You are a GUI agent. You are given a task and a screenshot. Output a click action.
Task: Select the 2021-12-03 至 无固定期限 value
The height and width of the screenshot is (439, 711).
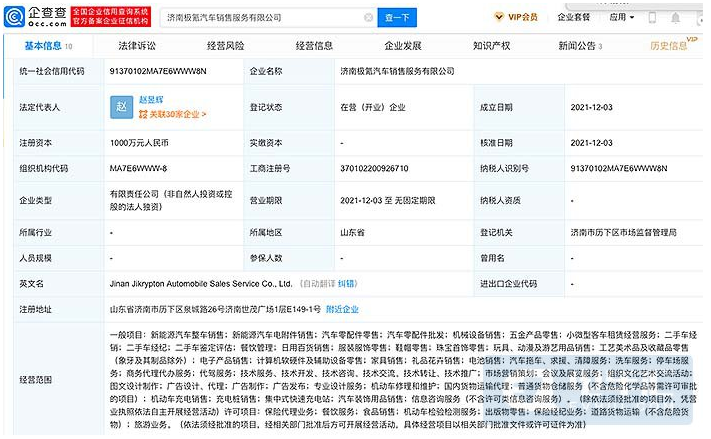point(388,200)
